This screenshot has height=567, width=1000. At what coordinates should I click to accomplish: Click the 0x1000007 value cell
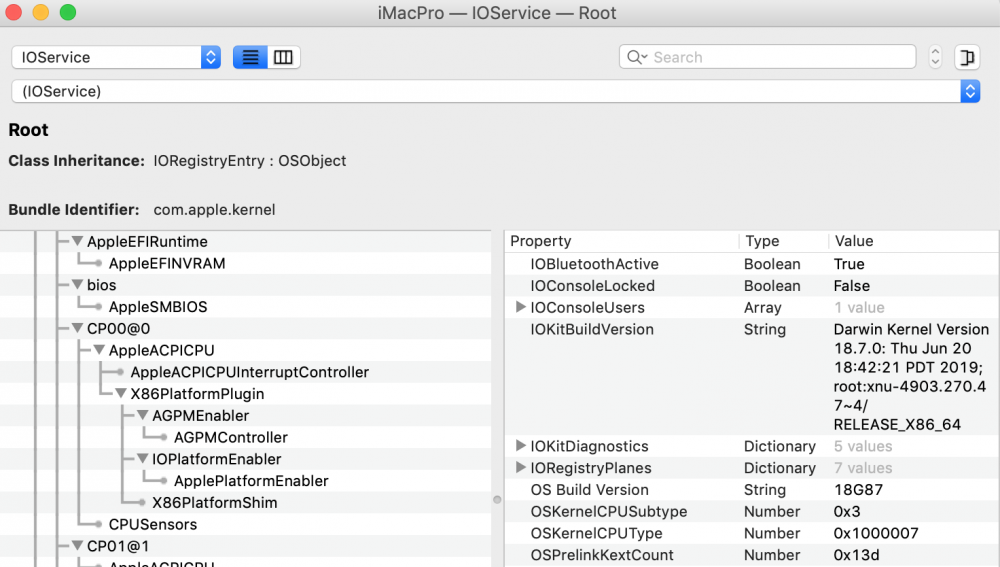coord(876,533)
